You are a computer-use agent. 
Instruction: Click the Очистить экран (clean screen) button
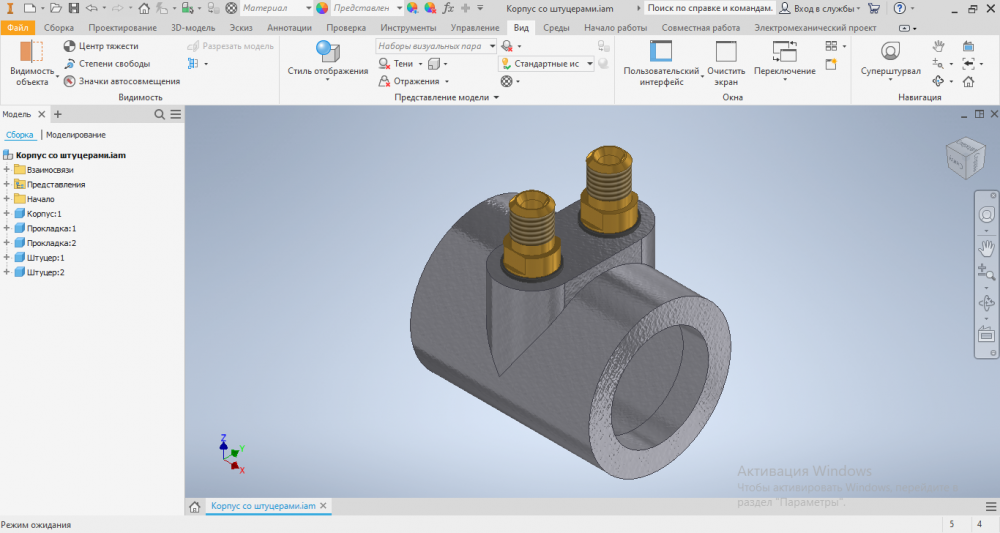[726, 52]
